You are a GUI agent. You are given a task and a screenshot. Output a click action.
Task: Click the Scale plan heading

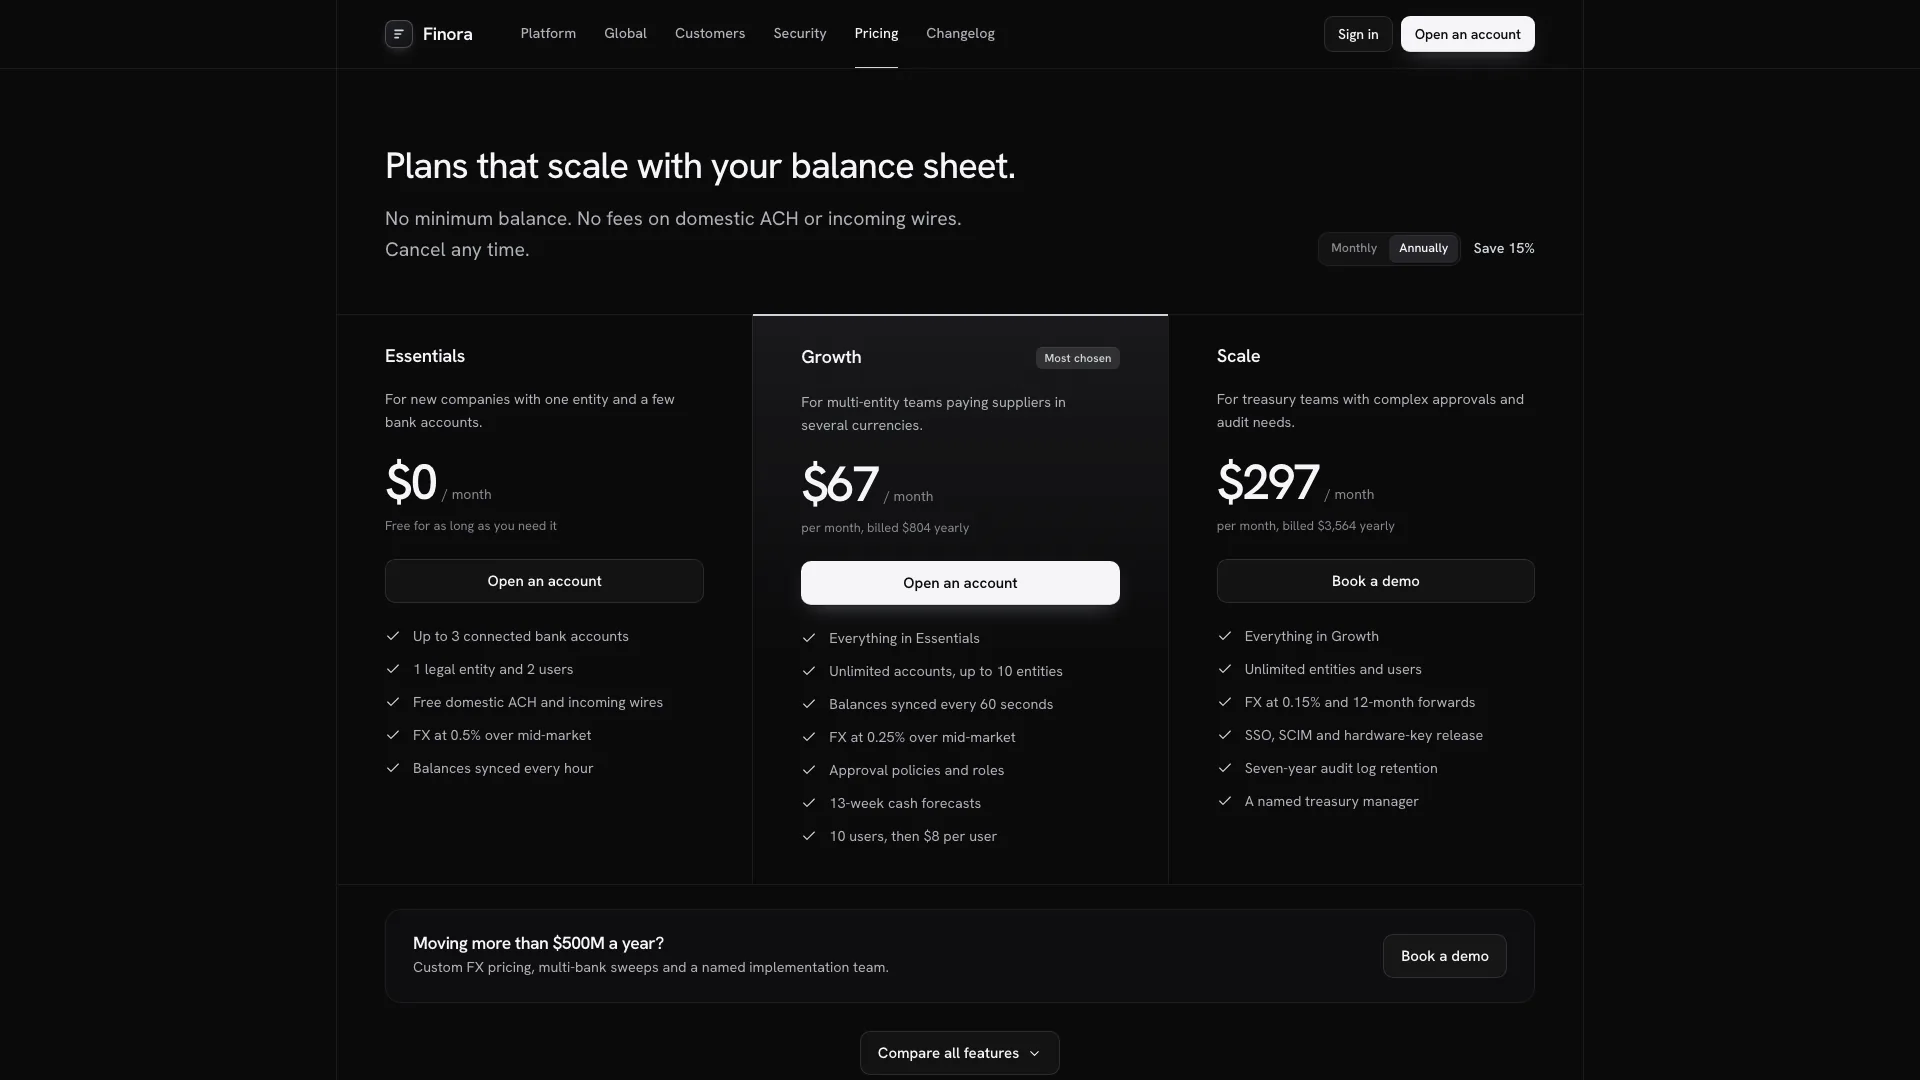(x=1238, y=356)
